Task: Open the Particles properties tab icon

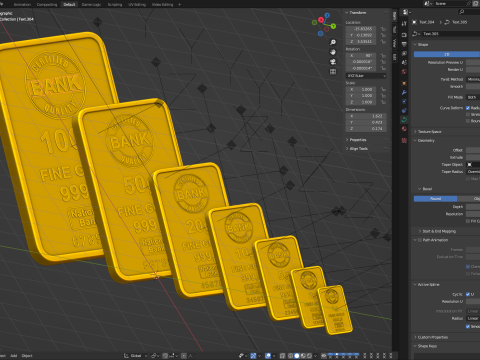Action: pyautogui.click(x=404, y=101)
